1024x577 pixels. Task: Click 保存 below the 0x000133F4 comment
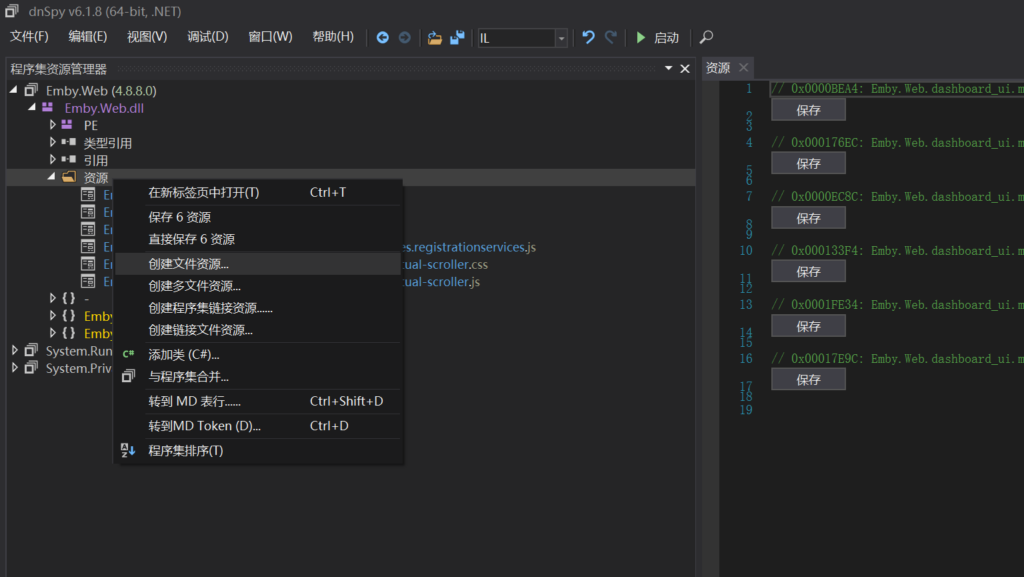[x=808, y=271]
